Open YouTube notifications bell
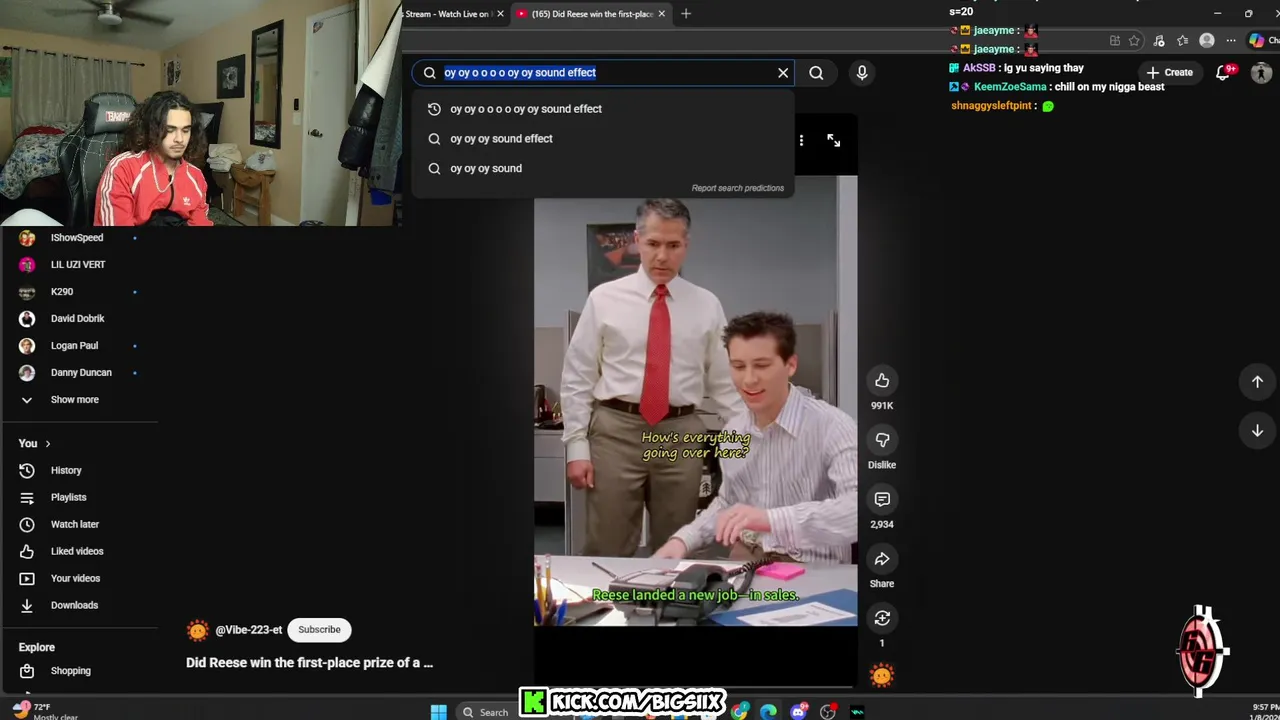1280x720 pixels. [x=1224, y=73]
